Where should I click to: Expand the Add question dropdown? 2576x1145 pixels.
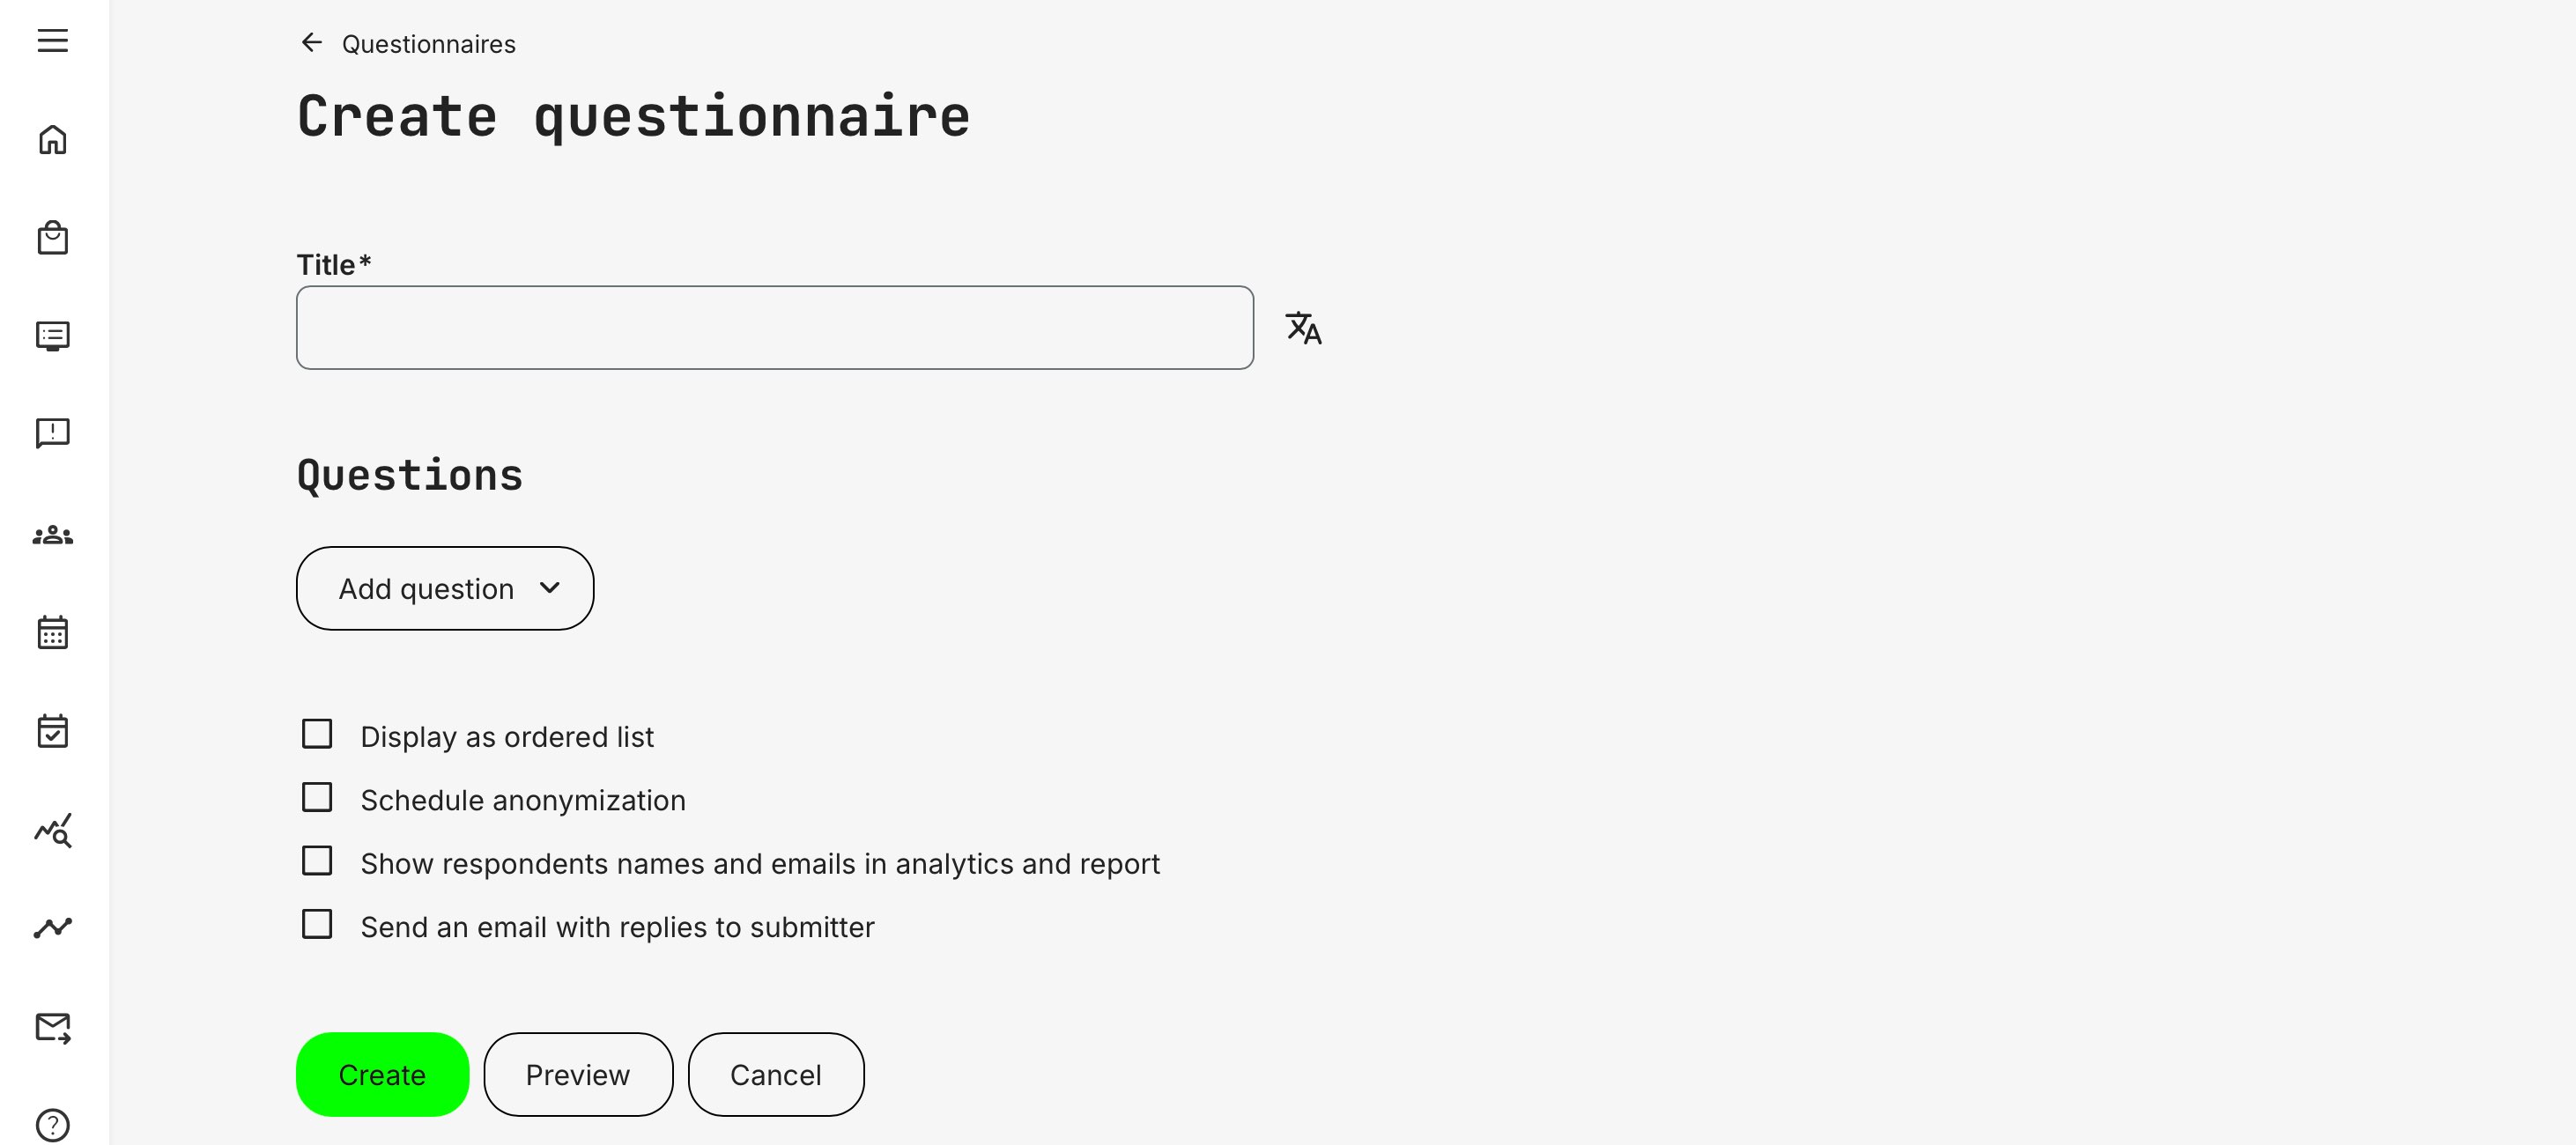point(444,588)
